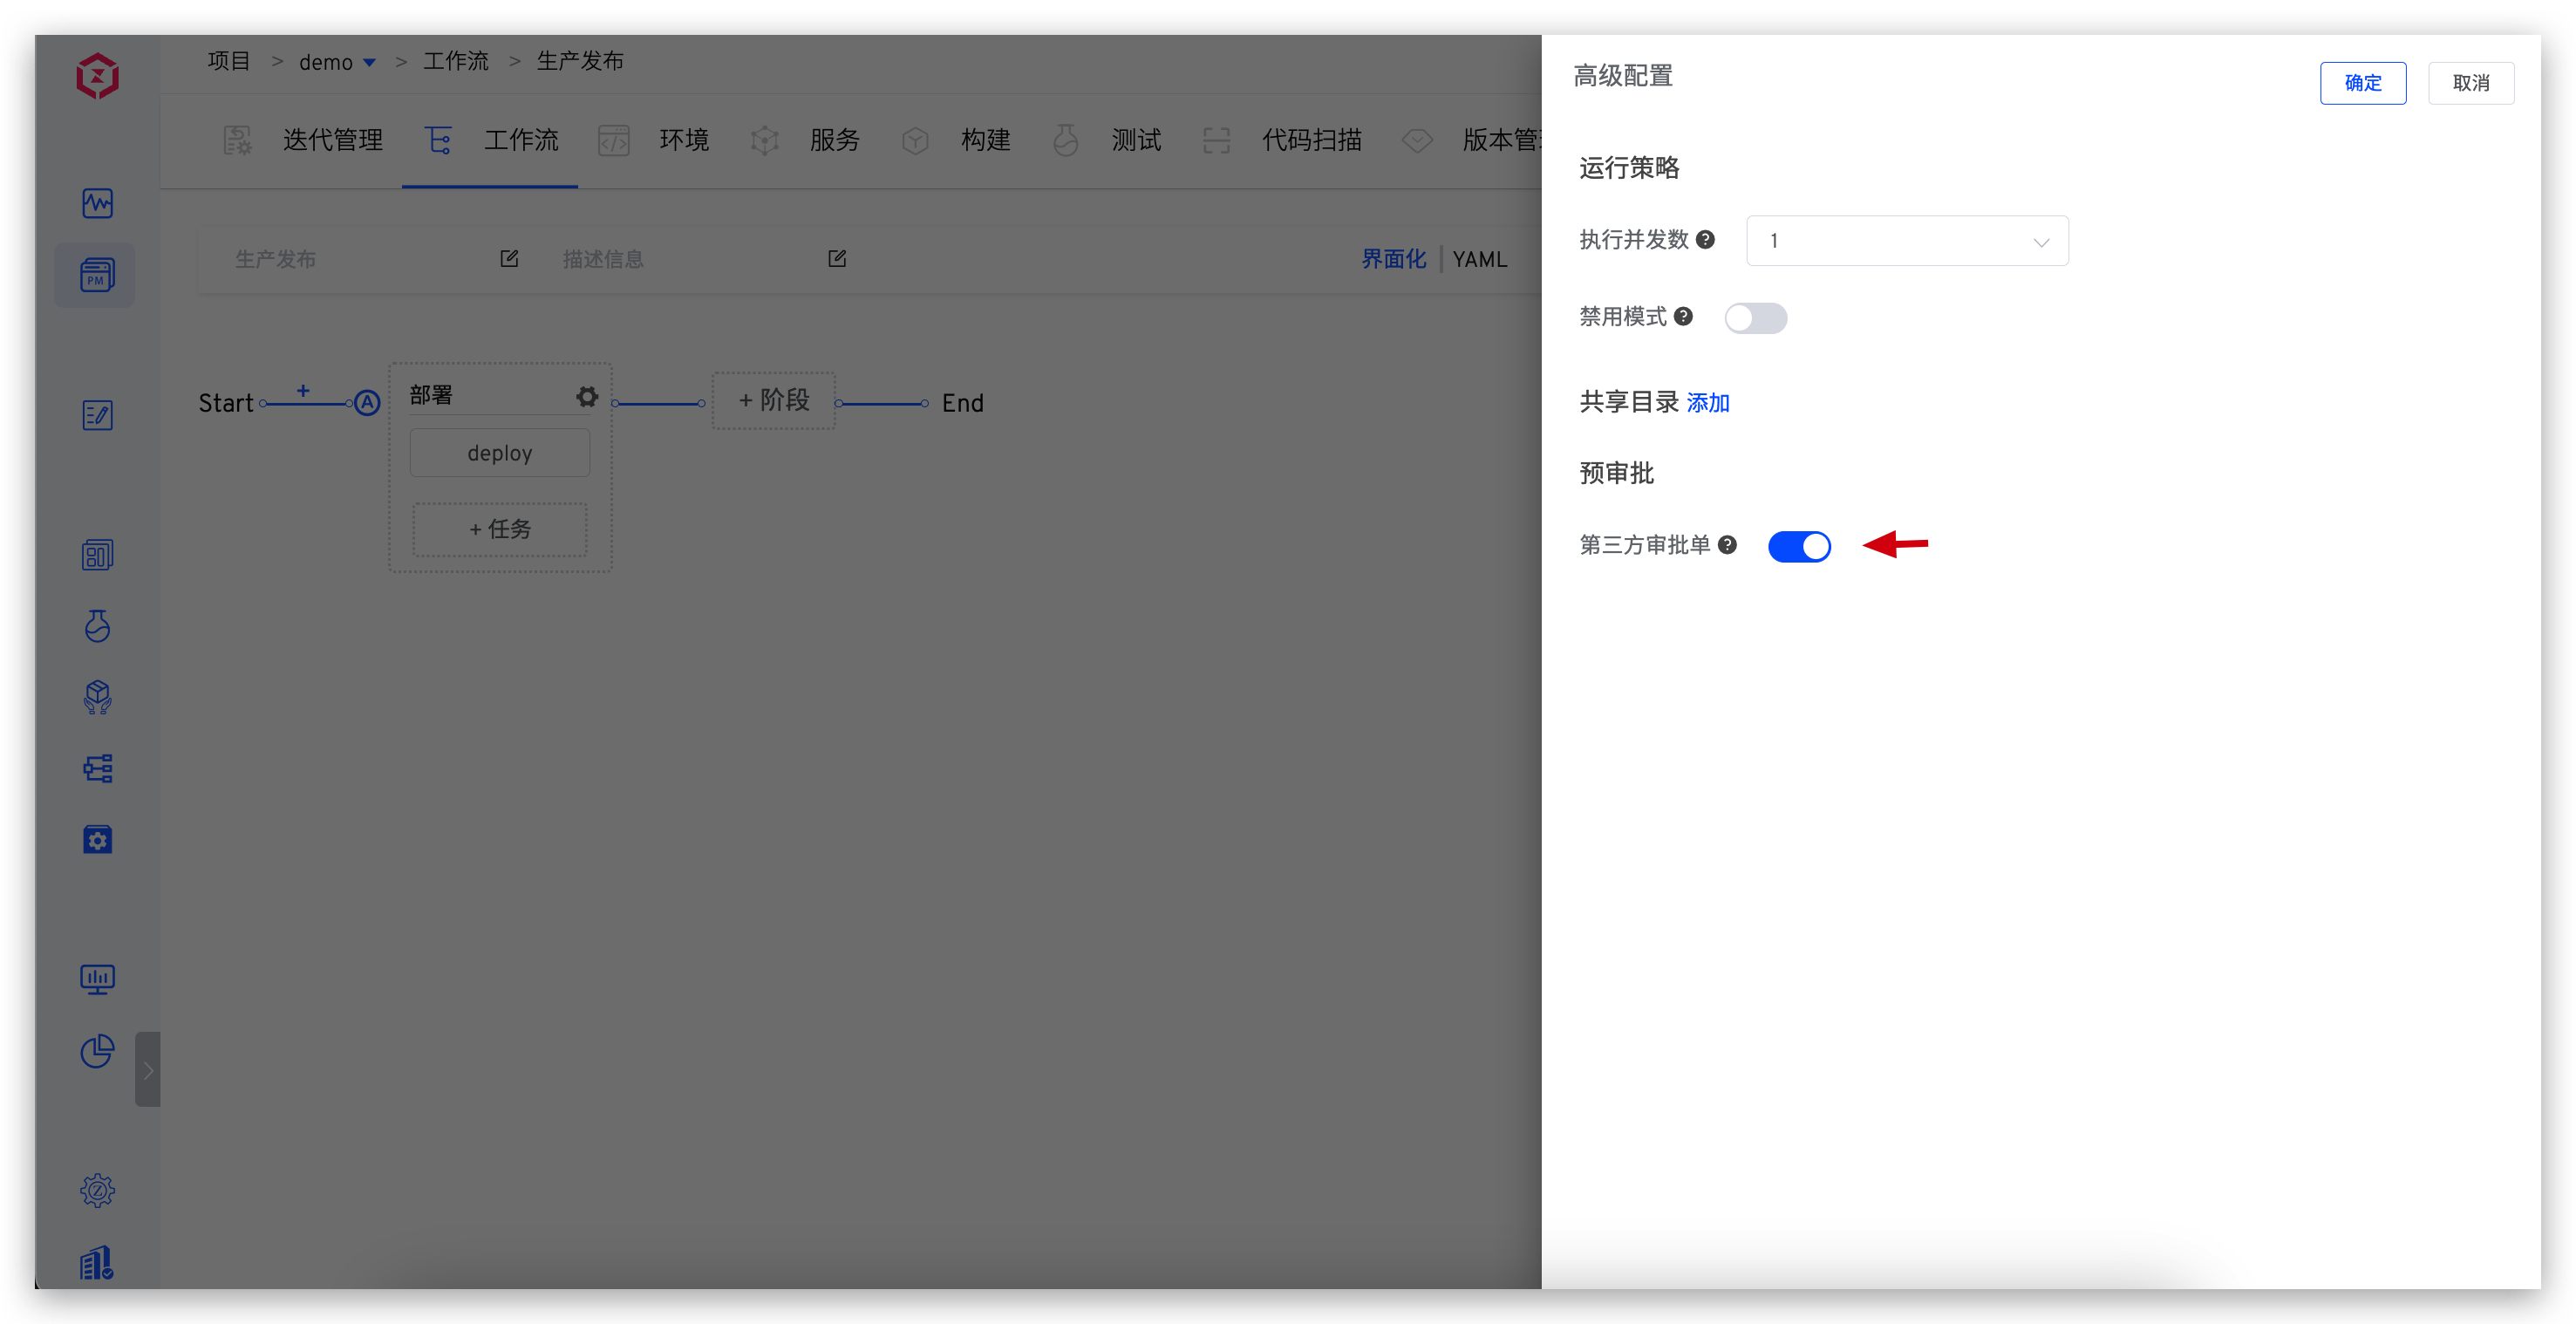This screenshot has width=2576, height=1324.
Task: Disable the 第三方审批单 toggle
Action: [1800, 546]
